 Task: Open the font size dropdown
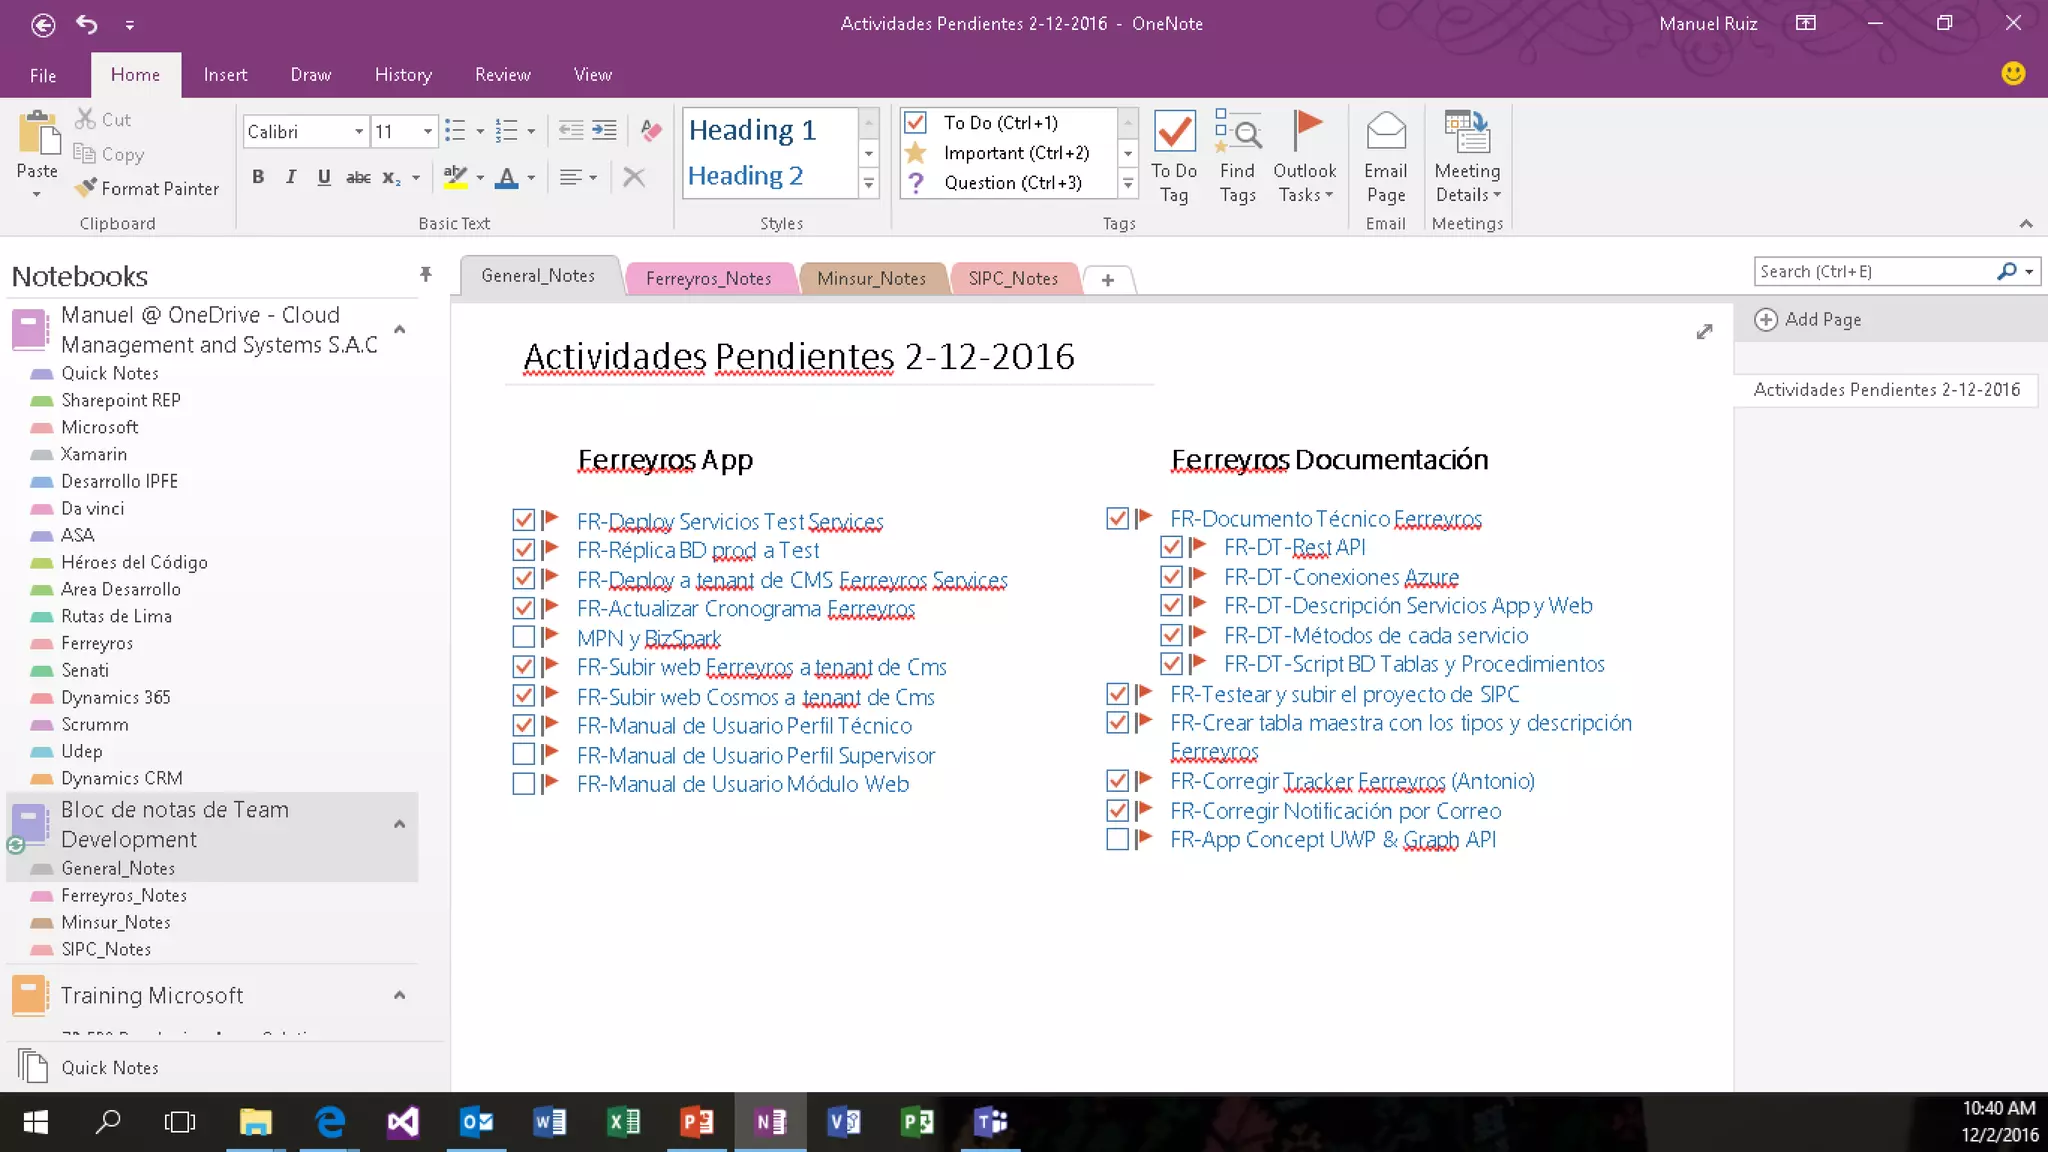427,131
